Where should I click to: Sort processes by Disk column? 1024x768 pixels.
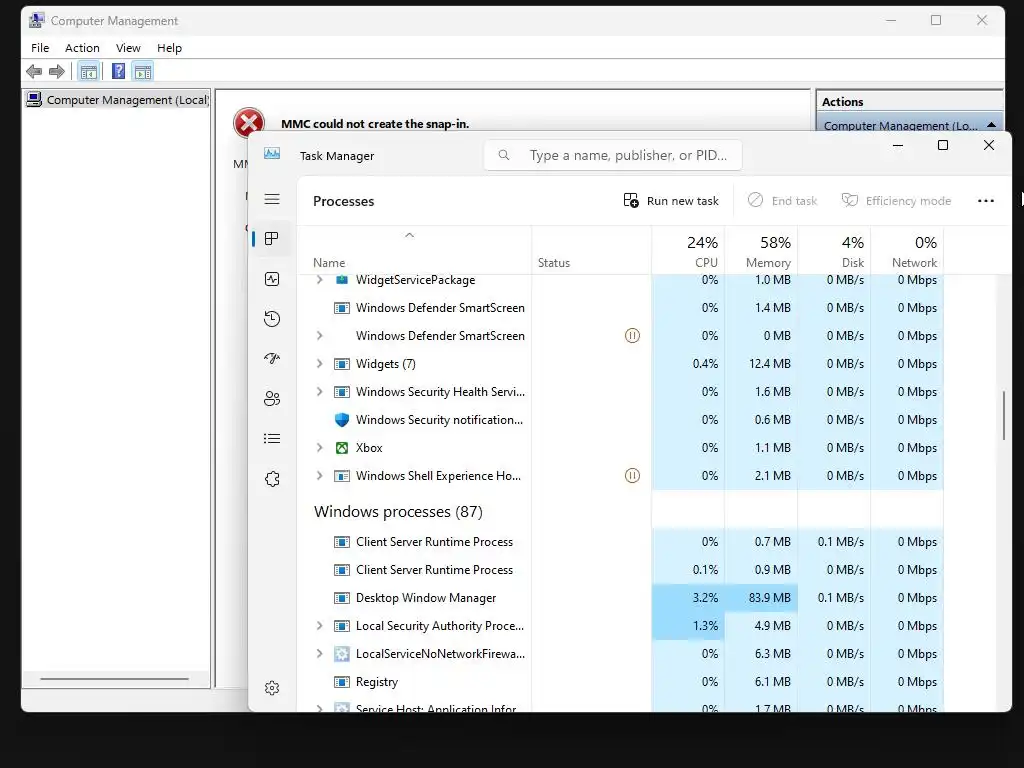click(834, 249)
